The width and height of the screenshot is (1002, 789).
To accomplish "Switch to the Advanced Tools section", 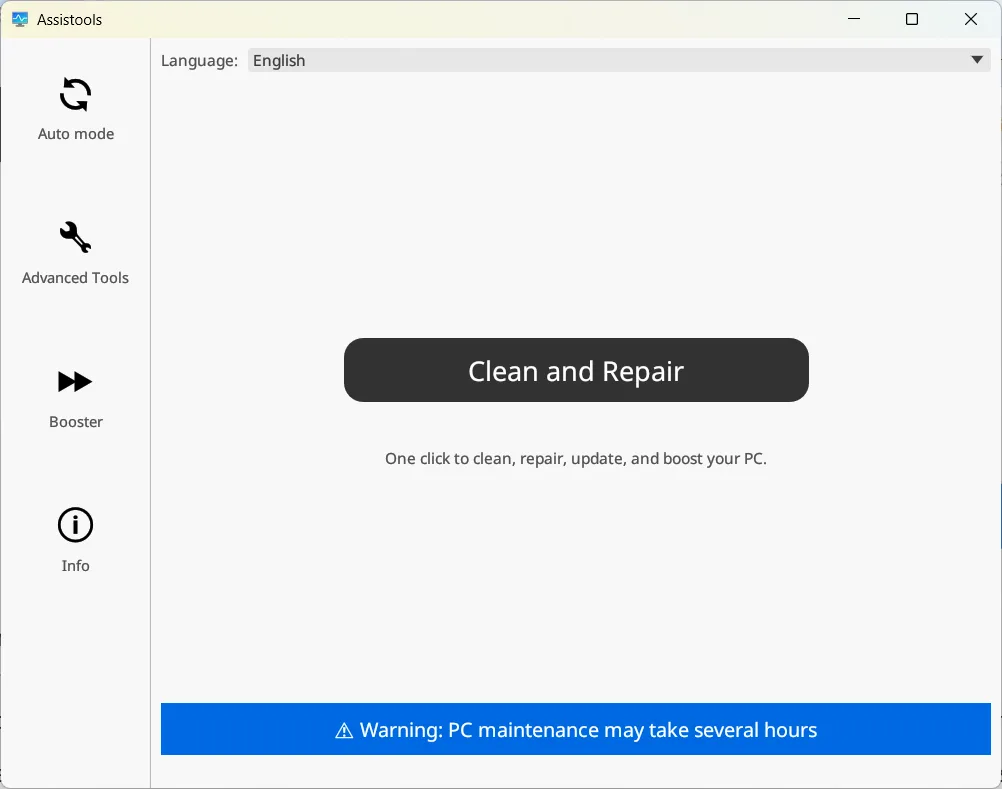I will pyautogui.click(x=75, y=255).
